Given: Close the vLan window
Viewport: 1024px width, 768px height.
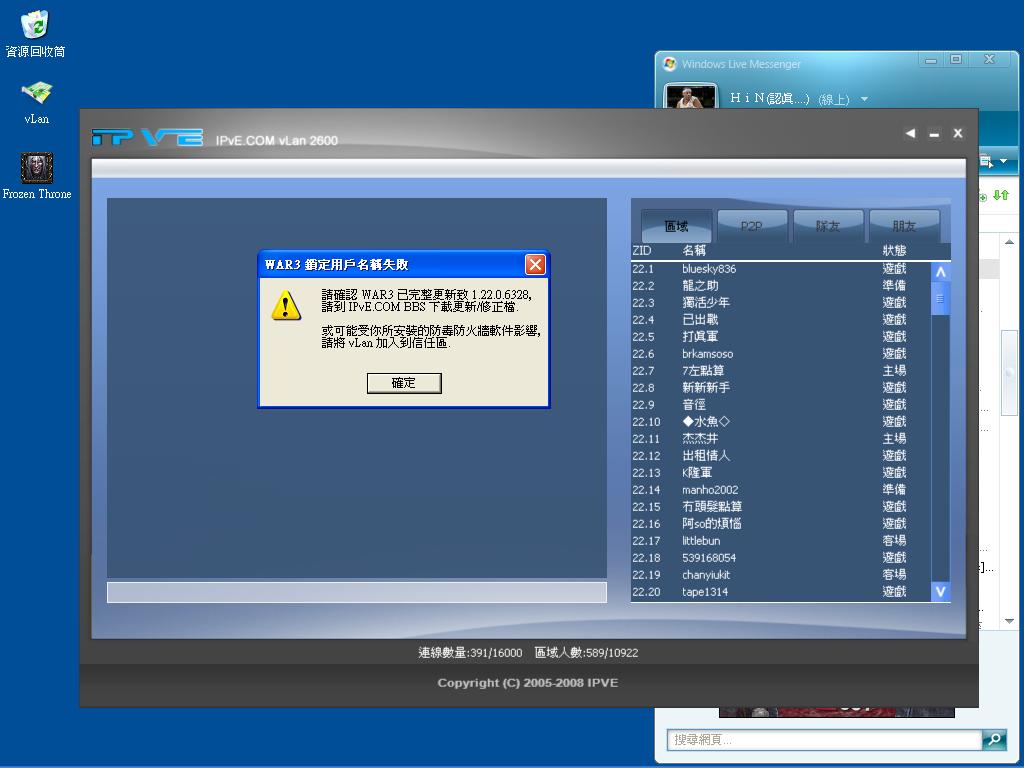Looking at the screenshot, I should 957,133.
